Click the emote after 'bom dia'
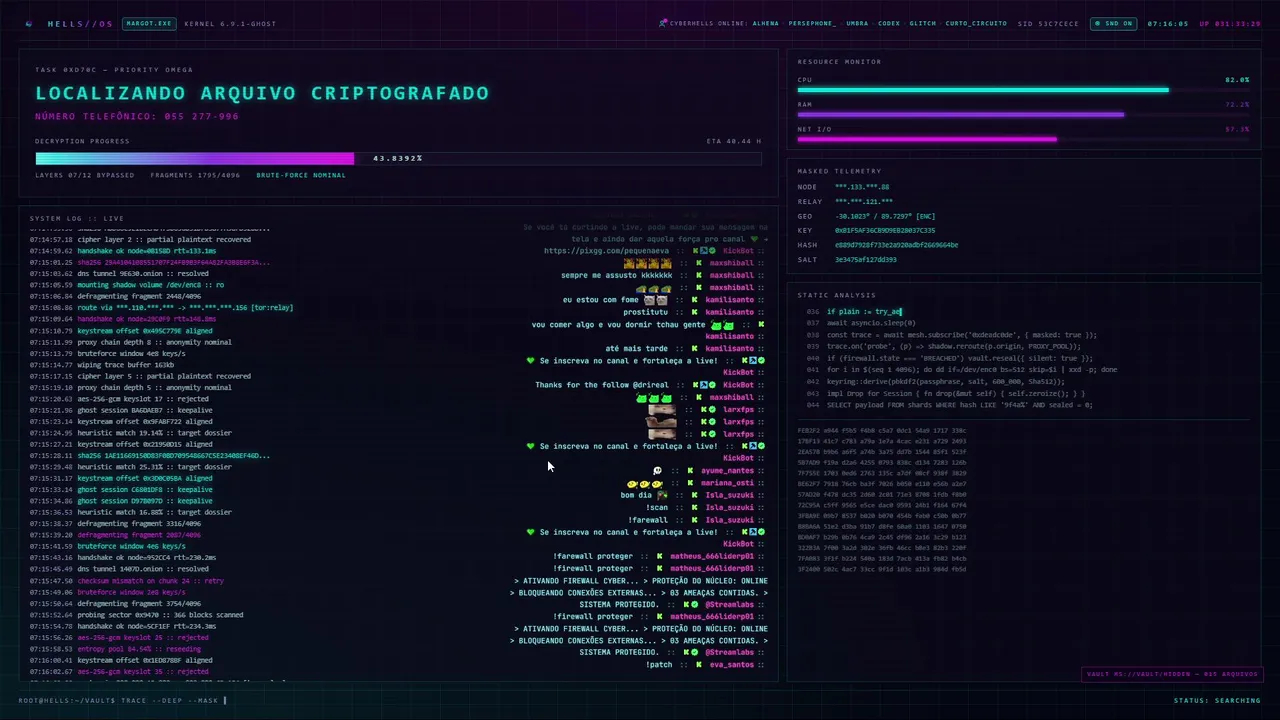The image size is (1280, 720). pyautogui.click(x=662, y=495)
